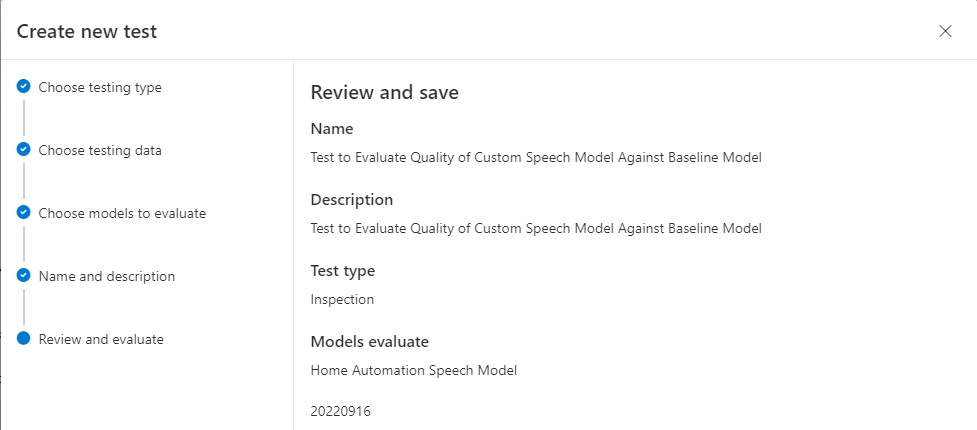Click the test name value under Name
977x430 pixels.
coord(536,157)
